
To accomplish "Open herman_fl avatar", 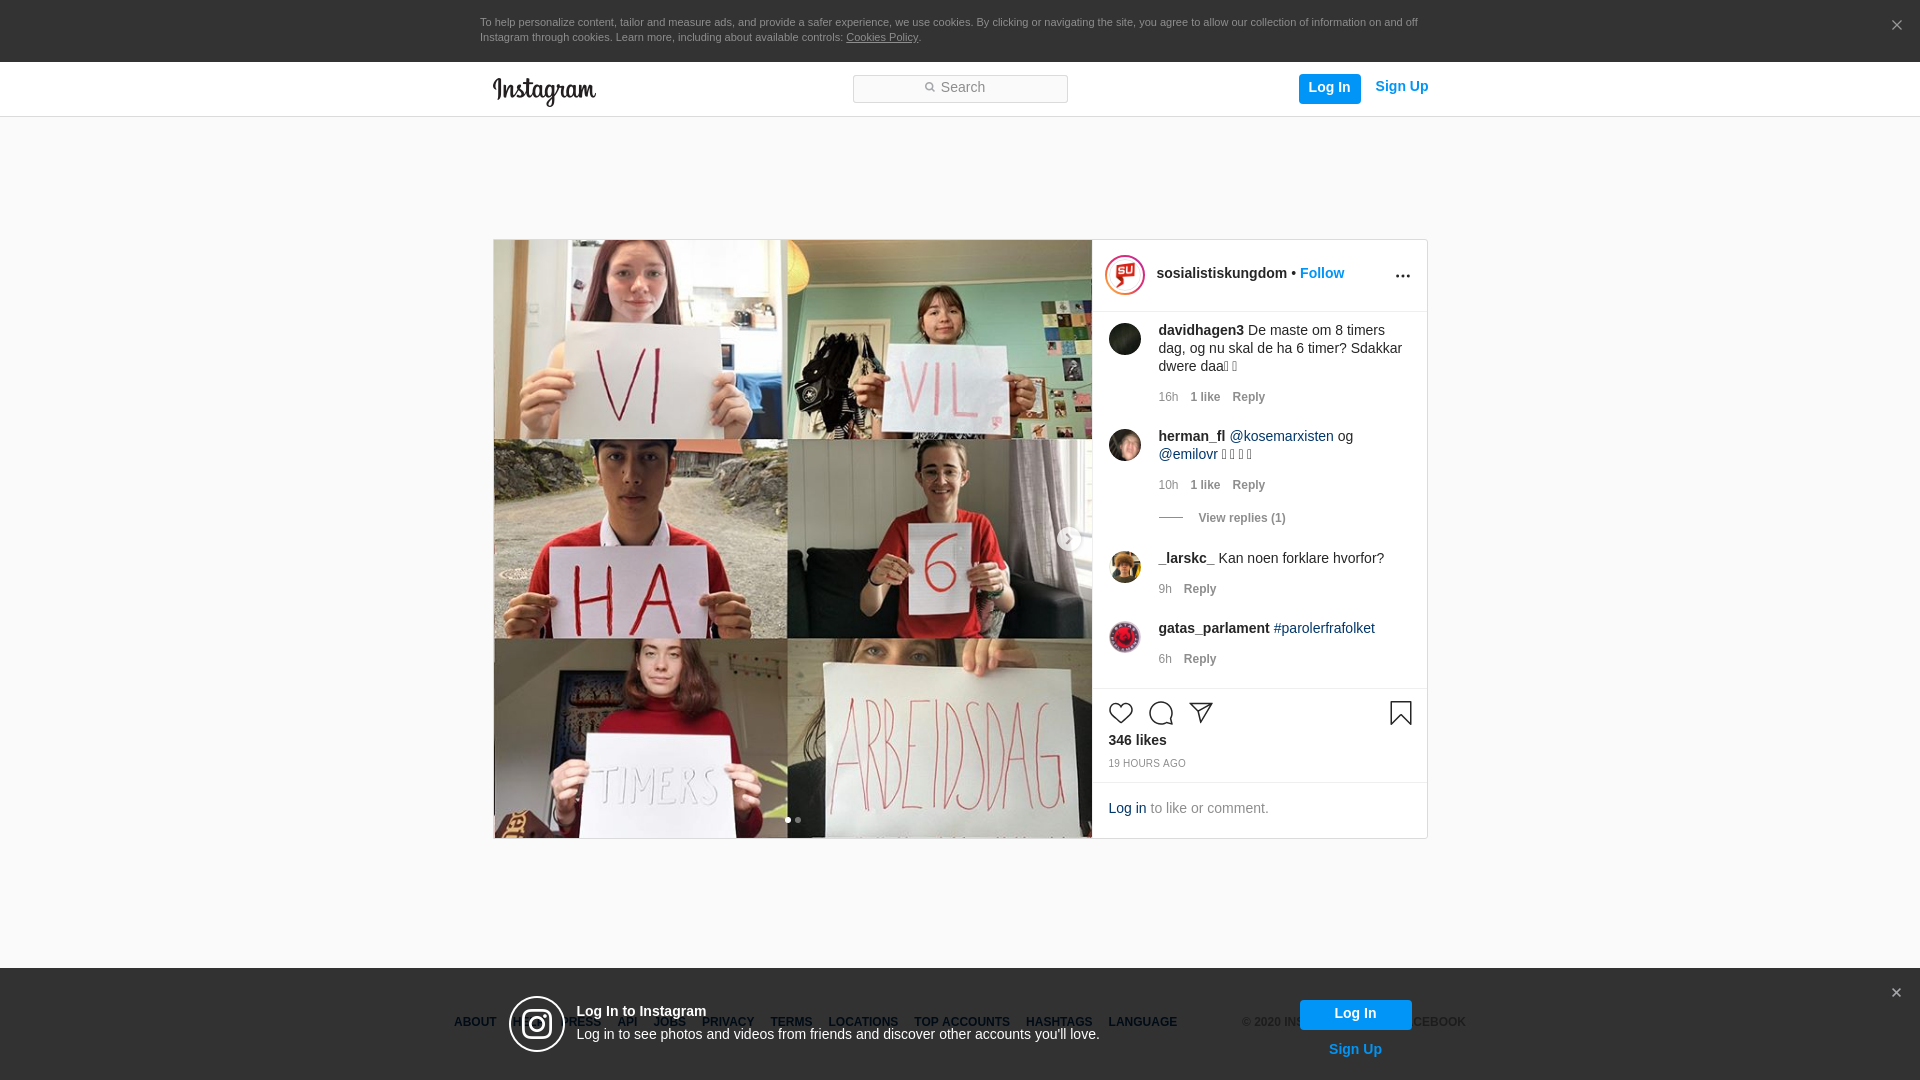I will [x=1124, y=445].
